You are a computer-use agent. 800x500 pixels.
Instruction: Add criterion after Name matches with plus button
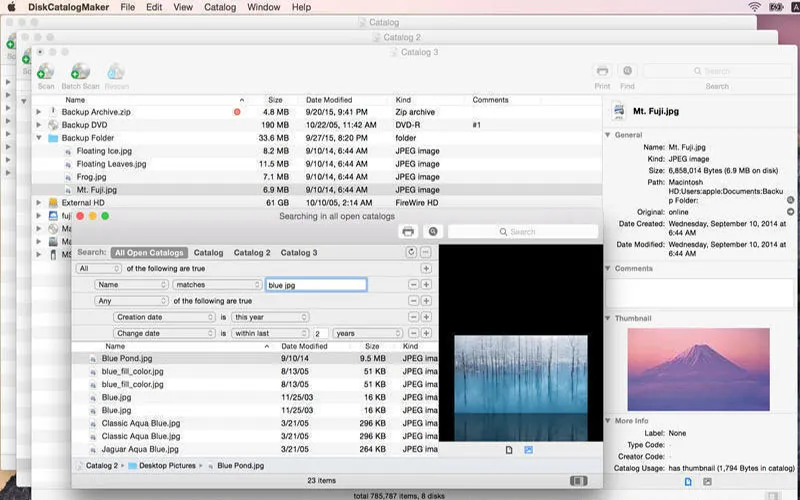click(x=426, y=285)
